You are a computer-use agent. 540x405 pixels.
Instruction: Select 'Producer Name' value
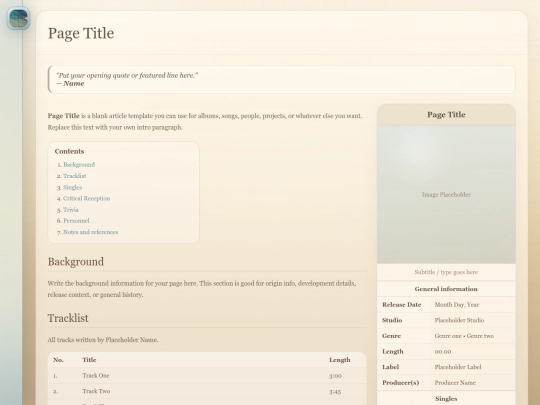tap(455, 383)
